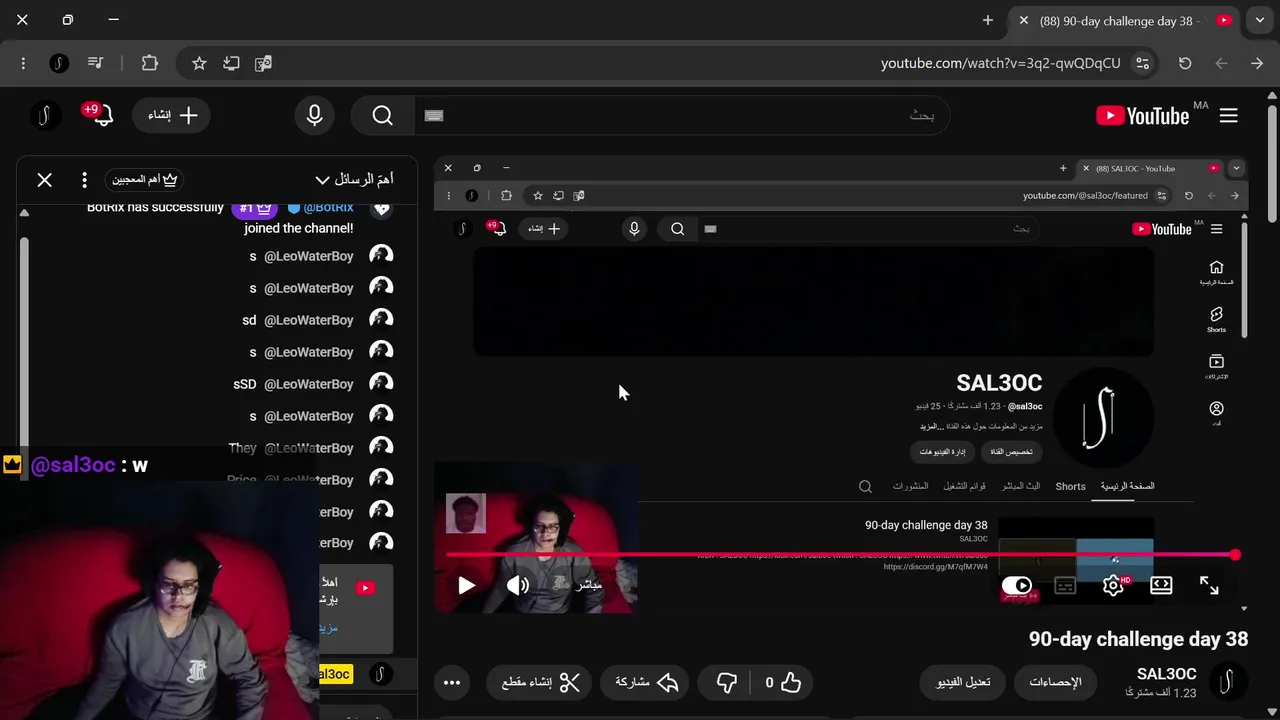
Task: Click the address bar URL
Action: pos(1000,63)
